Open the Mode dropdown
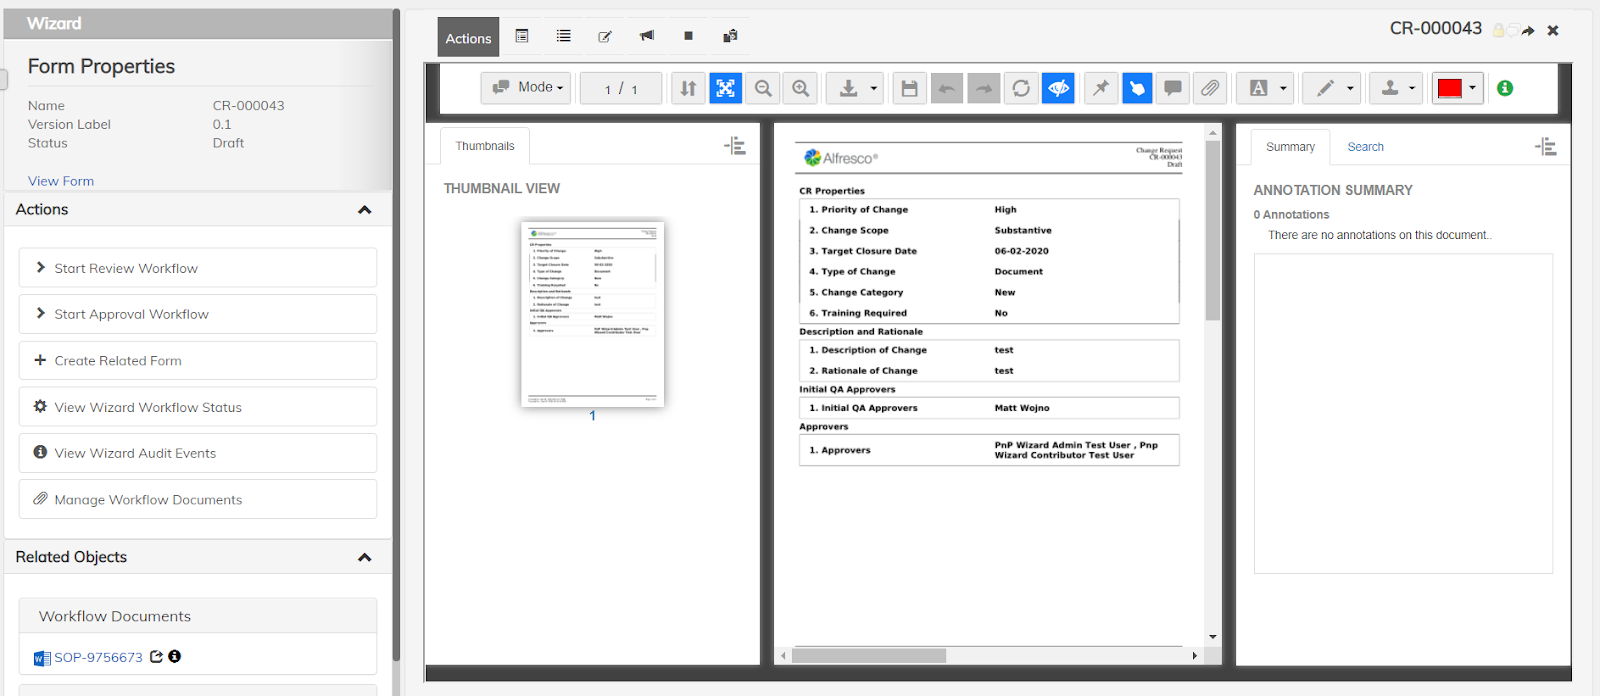 527,88
